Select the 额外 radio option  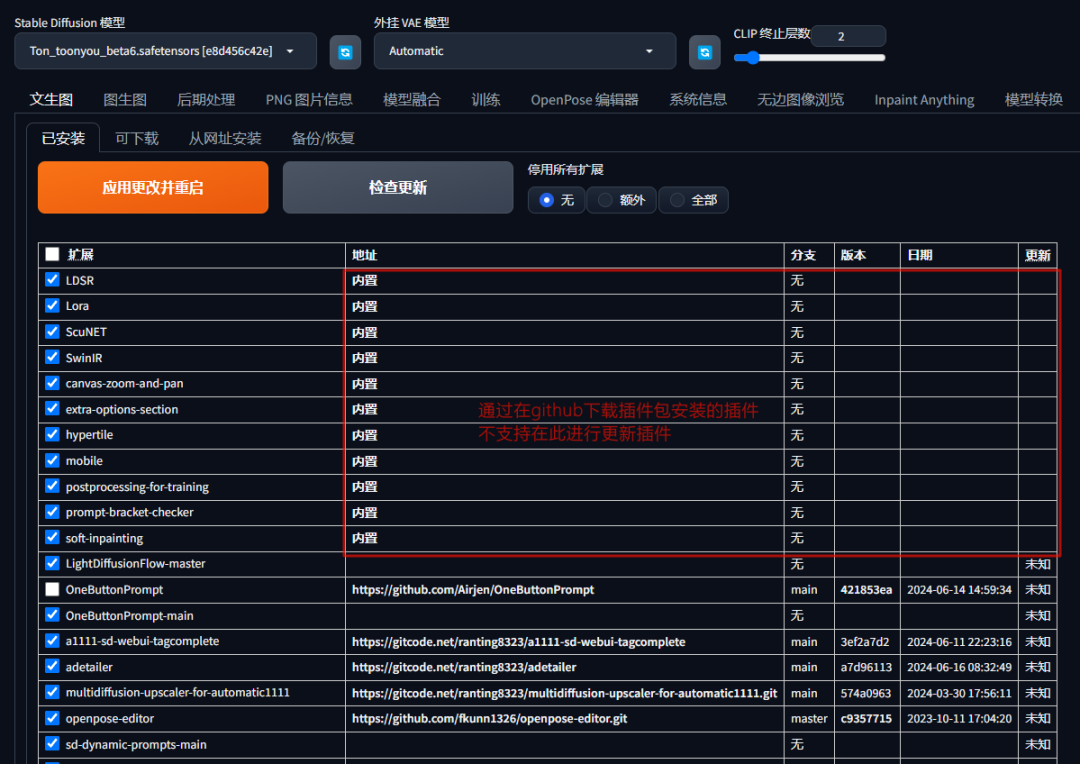pos(621,200)
